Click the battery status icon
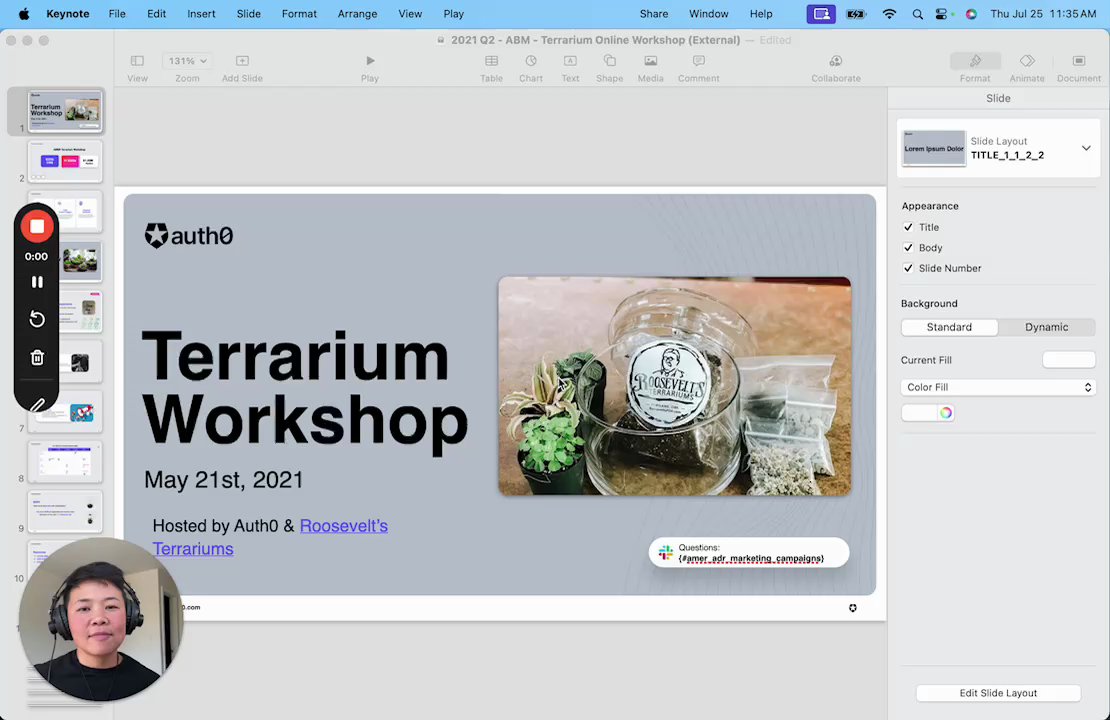The height and width of the screenshot is (720, 1110). [857, 14]
